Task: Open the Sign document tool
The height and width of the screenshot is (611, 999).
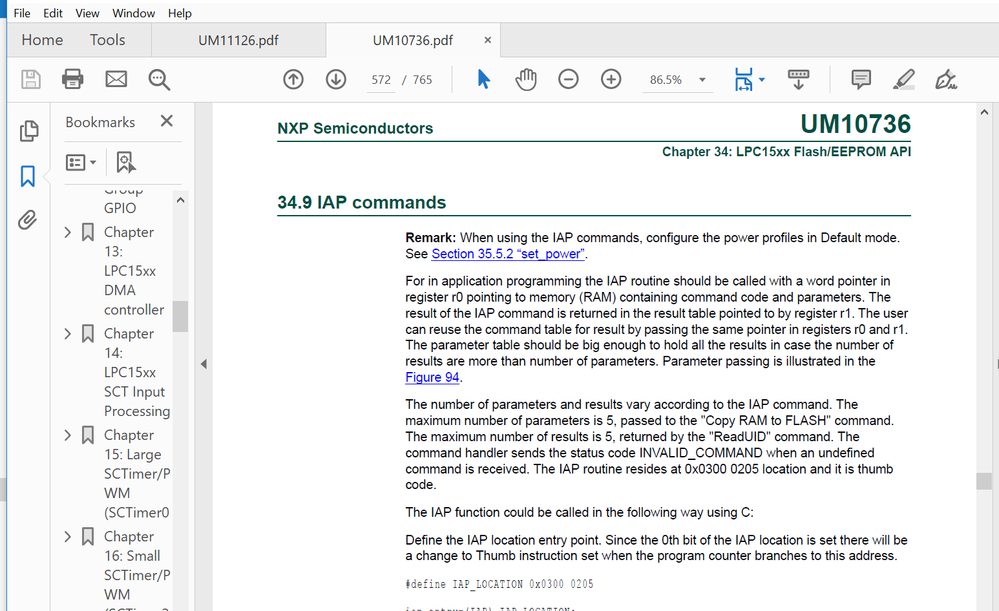Action: (946, 80)
